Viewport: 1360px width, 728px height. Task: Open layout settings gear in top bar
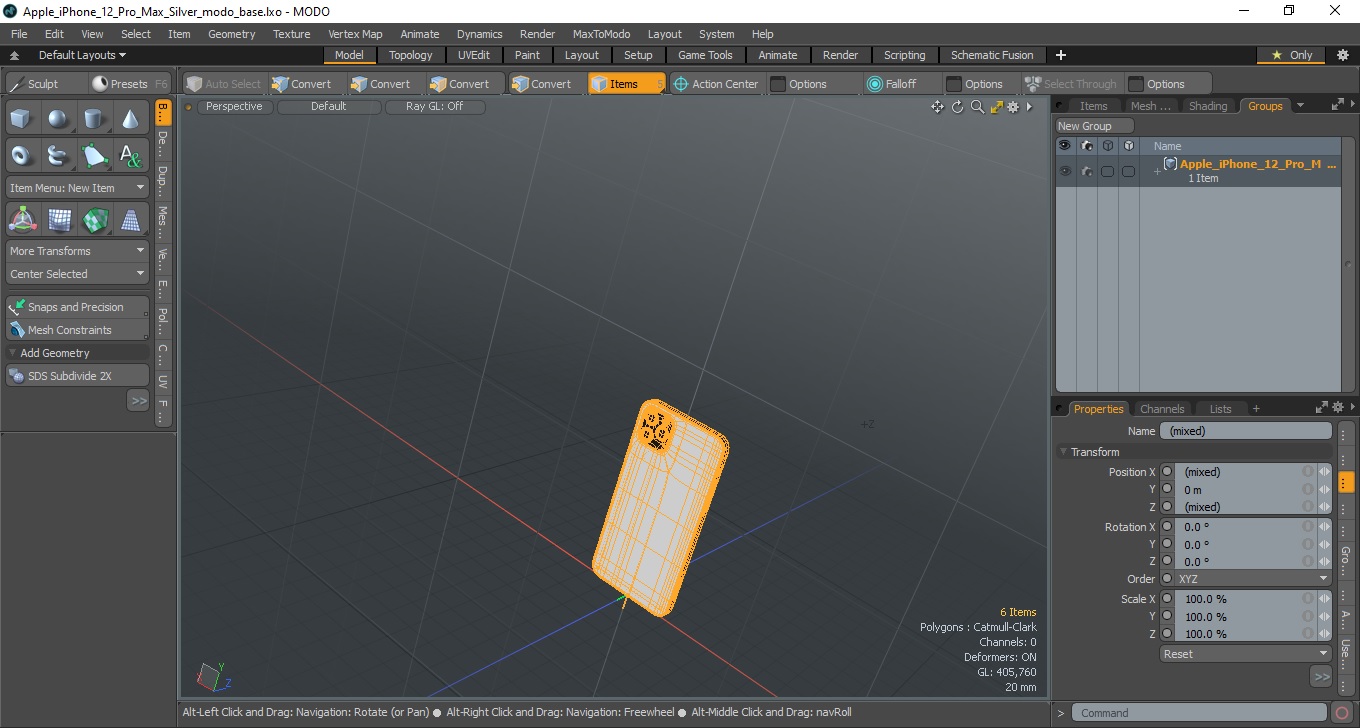(1343, 55)
